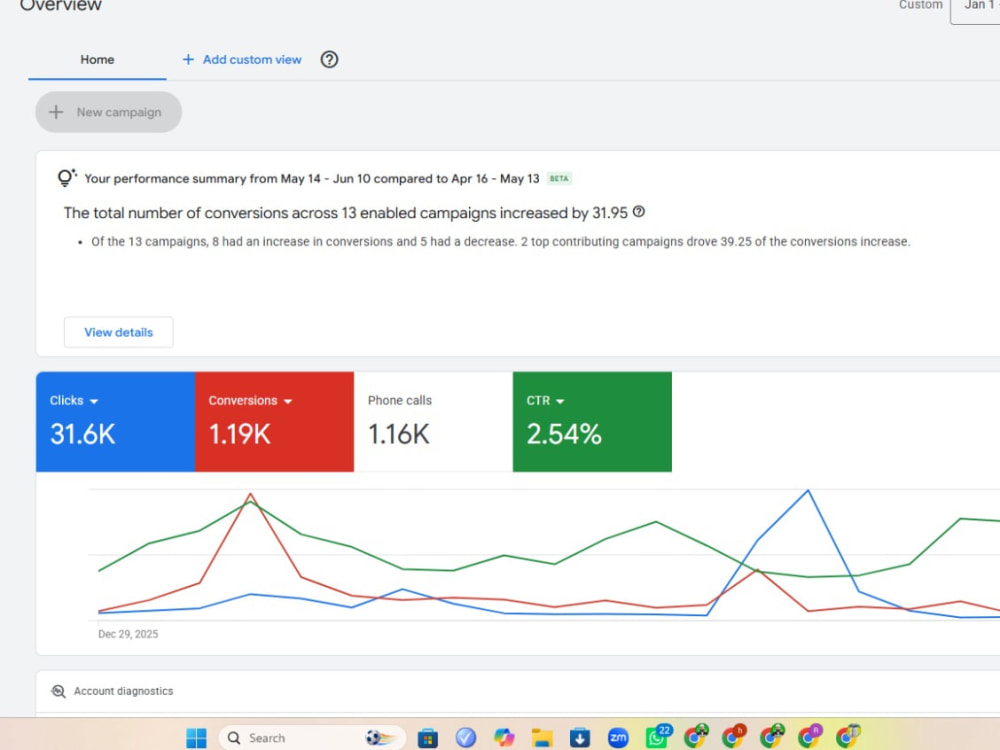The height and width of the screenshot is (750, 1000).
Task: Click the Dec 29, 2025 axis label
Action: point(128,634)
